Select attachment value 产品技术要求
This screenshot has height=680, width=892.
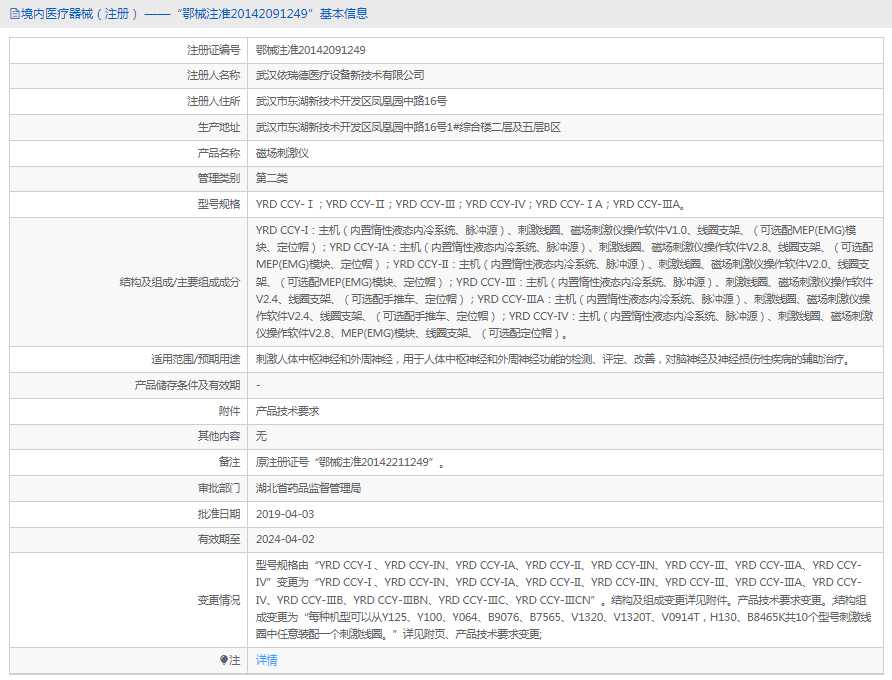[287, 411]
